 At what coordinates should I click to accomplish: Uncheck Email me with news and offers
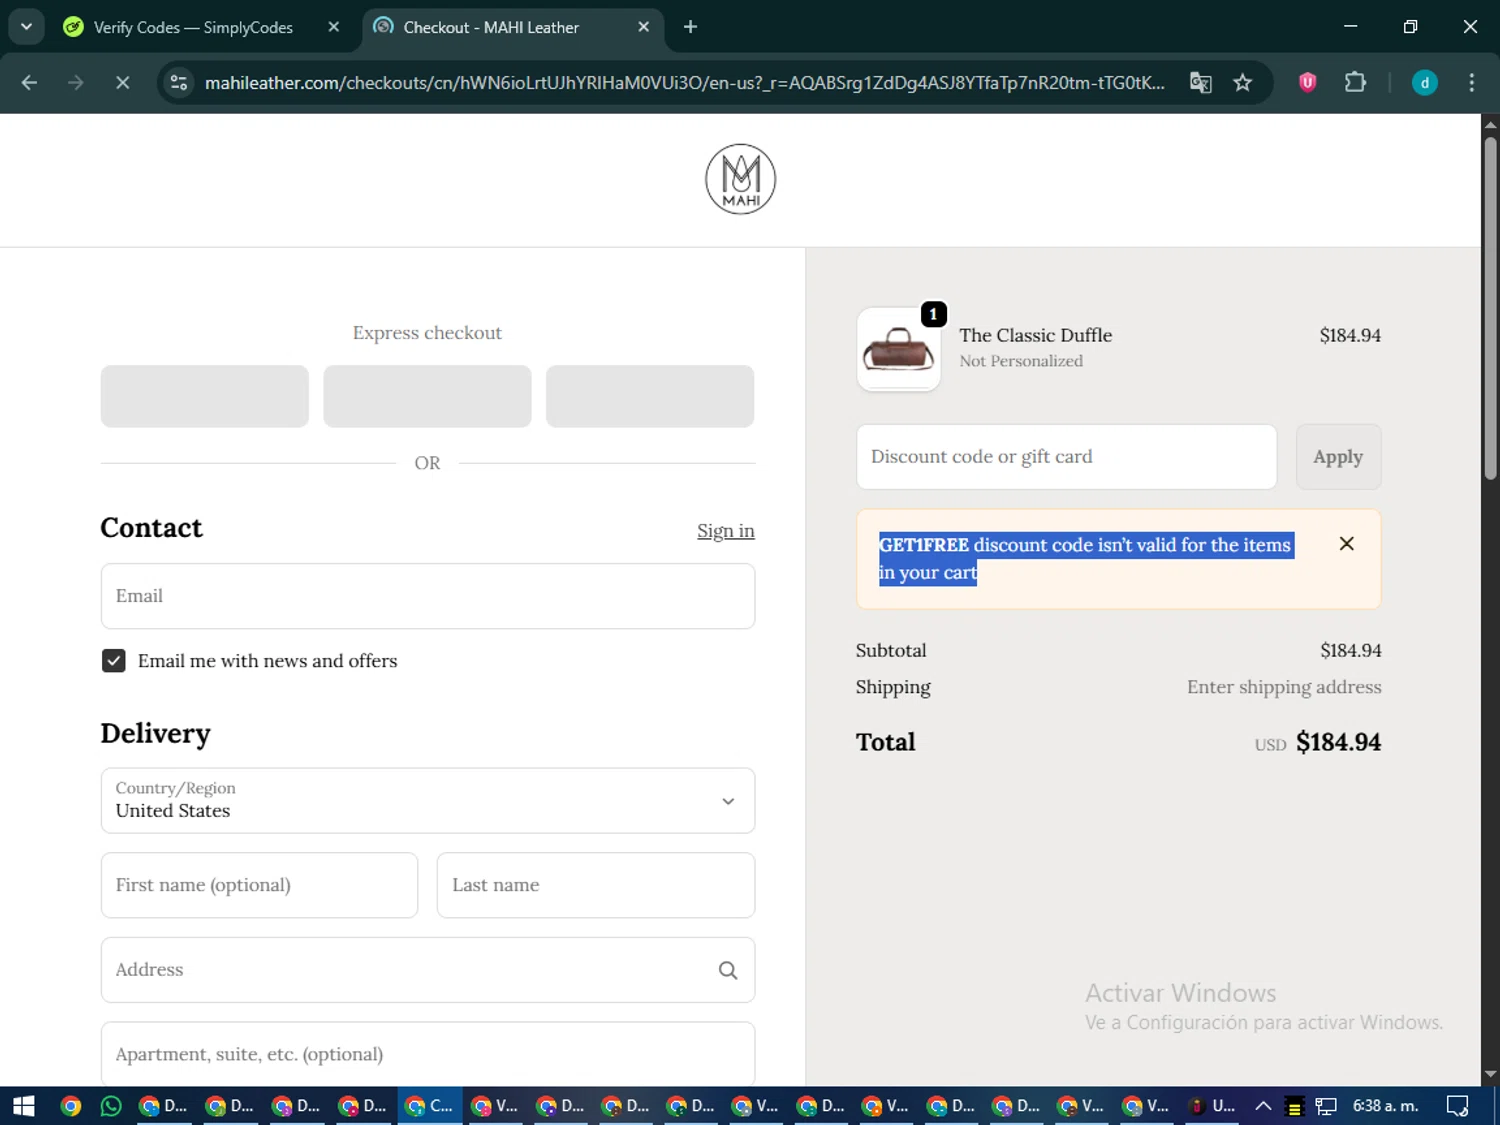pyautogui.click(x=113, y=661)
